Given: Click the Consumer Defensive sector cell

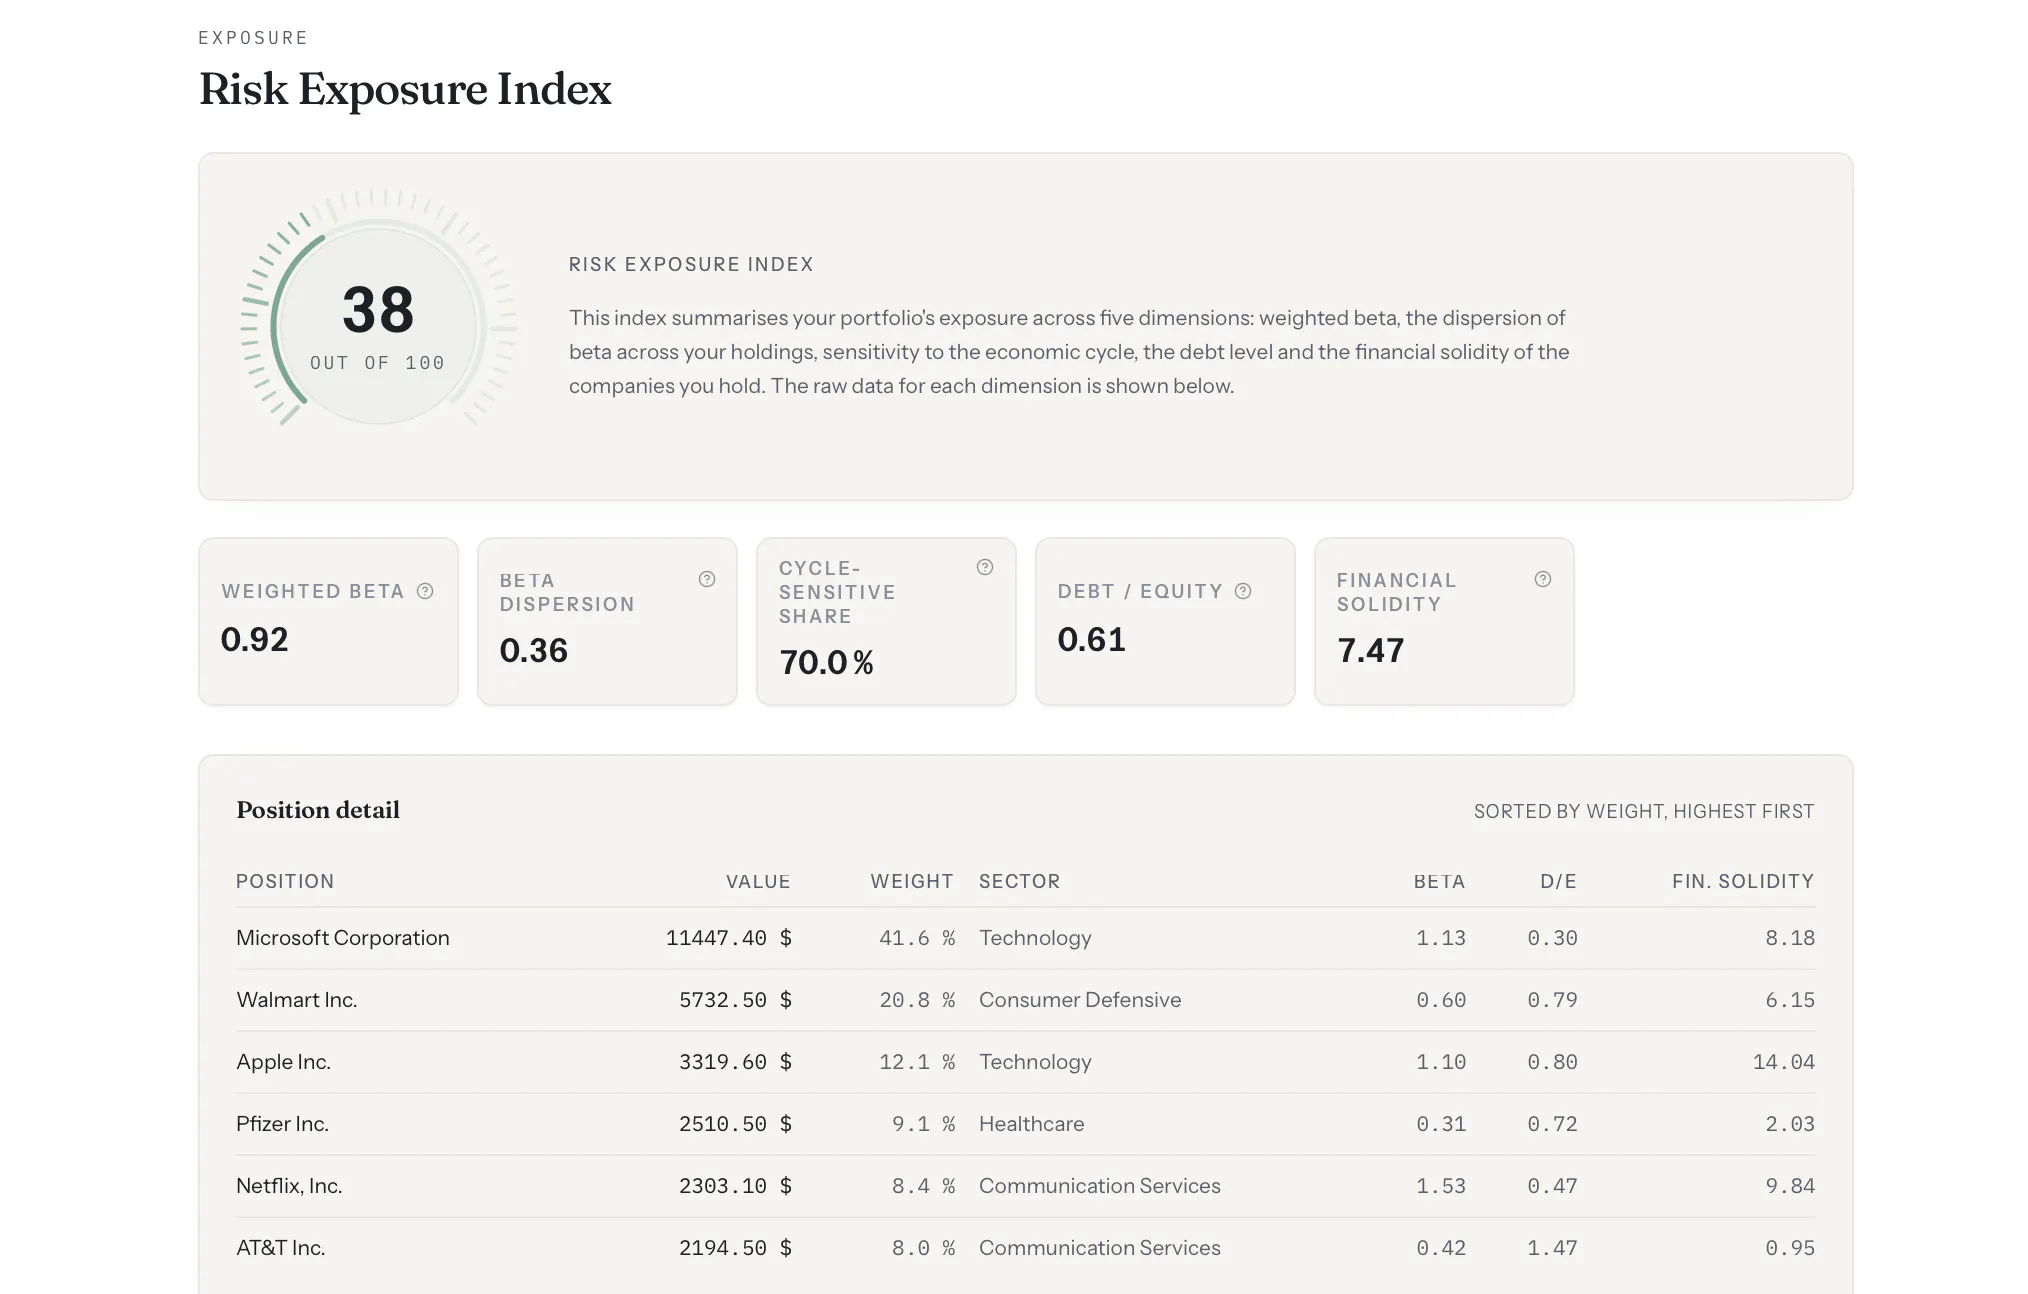Looking at the screenshot, I should (1080, 1000).
